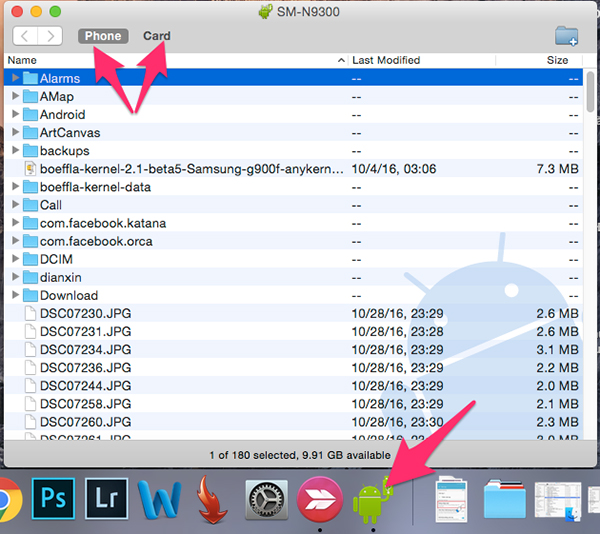Select file DSC07236.JPG by name

click(86, 368)
